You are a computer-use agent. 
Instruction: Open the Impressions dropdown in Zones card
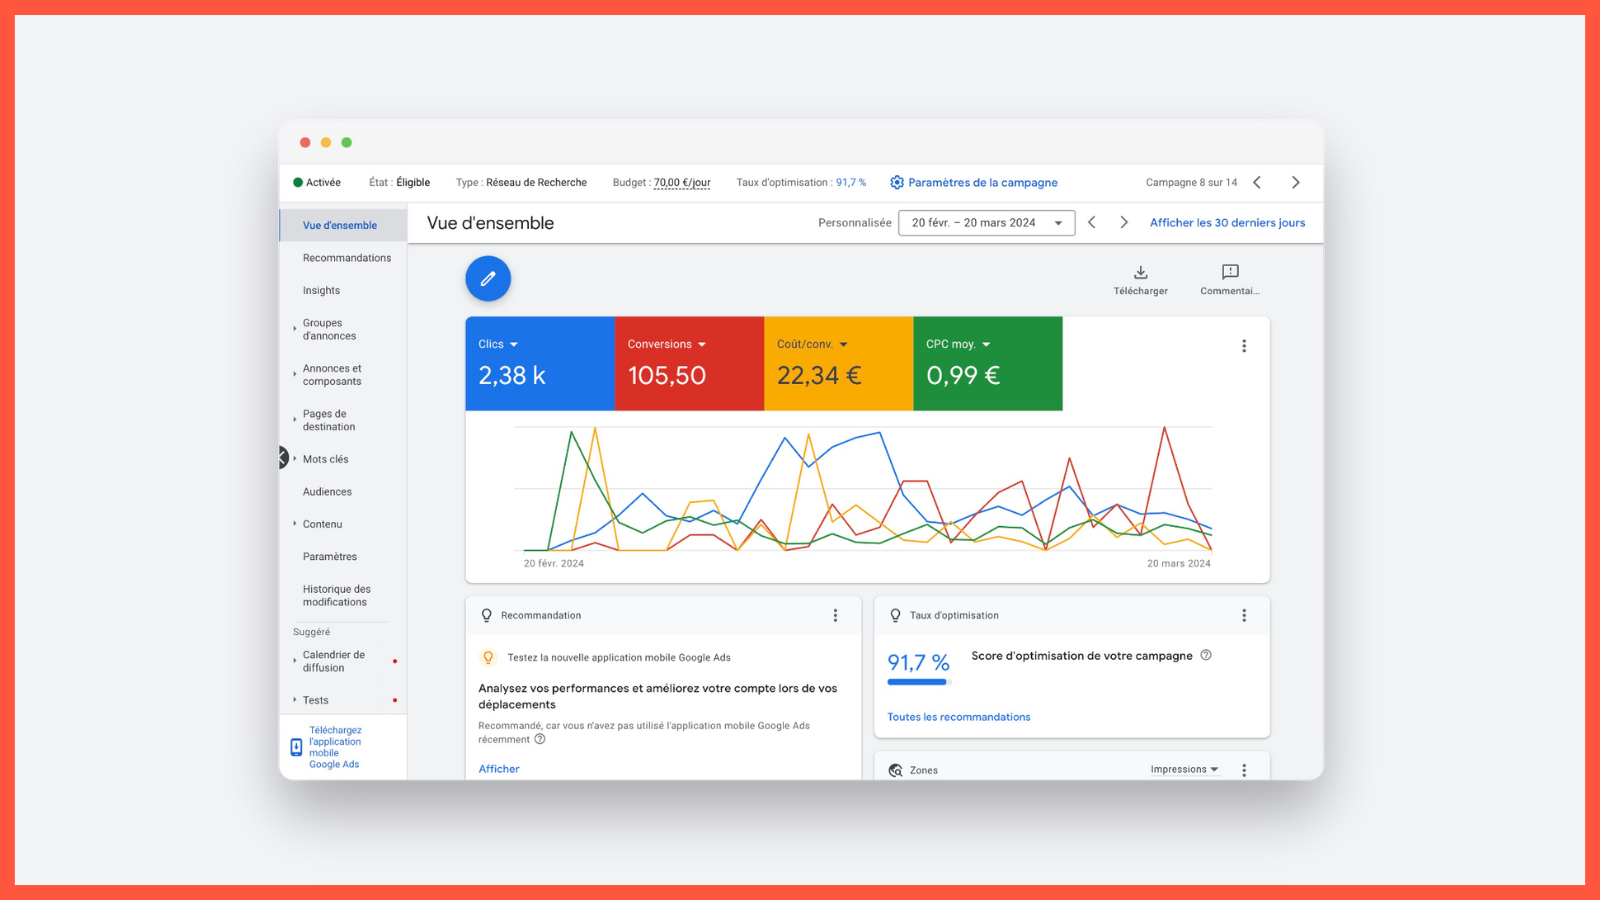coord(1184,769)
